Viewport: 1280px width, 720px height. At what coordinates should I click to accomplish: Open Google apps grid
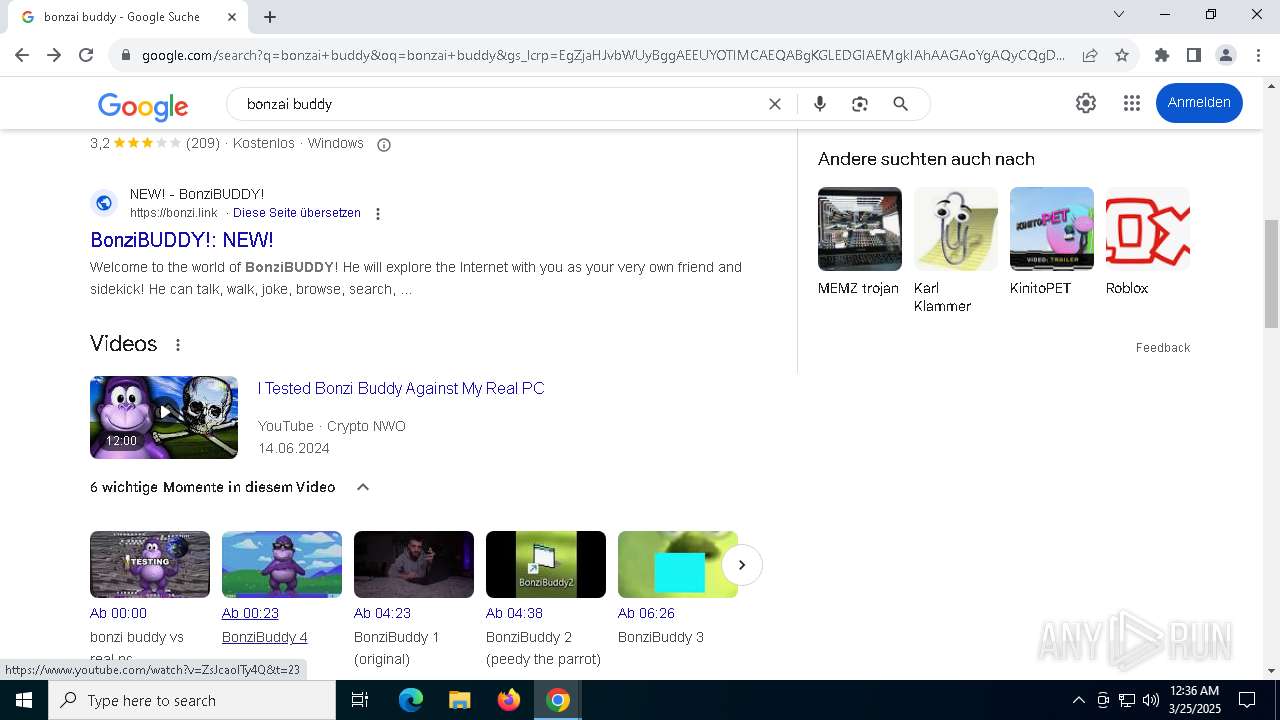click(x=1132, y=103)
